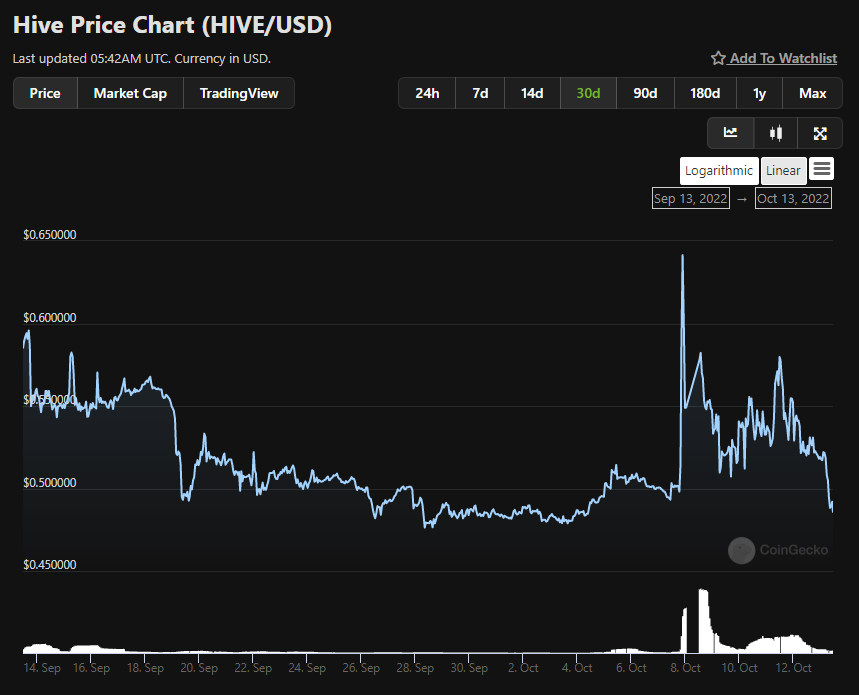Click the 28. Sep marker on timeline
This screenshot has width=859, height=695.
(415, 668)
